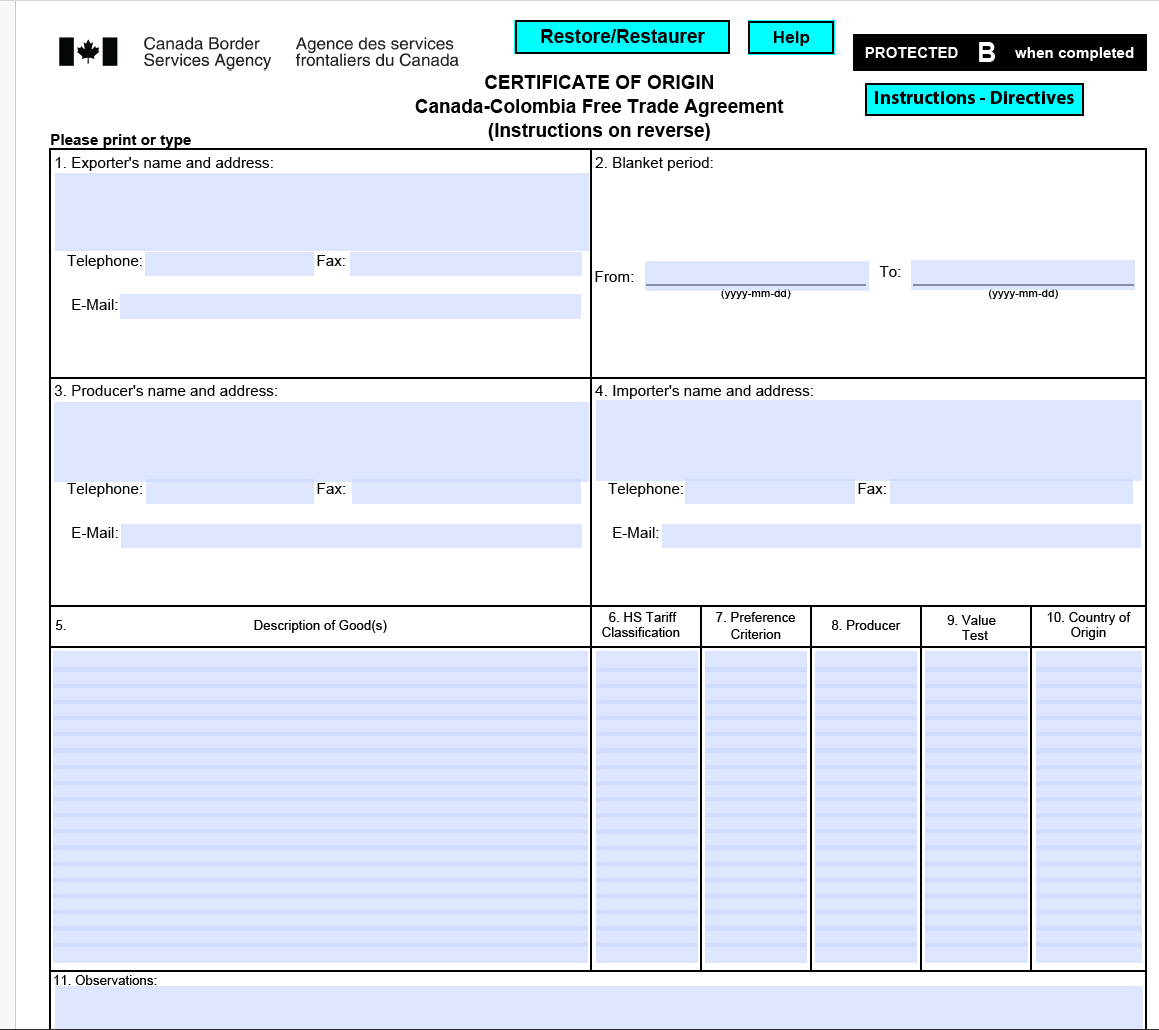The width and height of the screenshot is (1159, 1030).
Task: Click Exporter's name and address field
Action: point(322,212)
